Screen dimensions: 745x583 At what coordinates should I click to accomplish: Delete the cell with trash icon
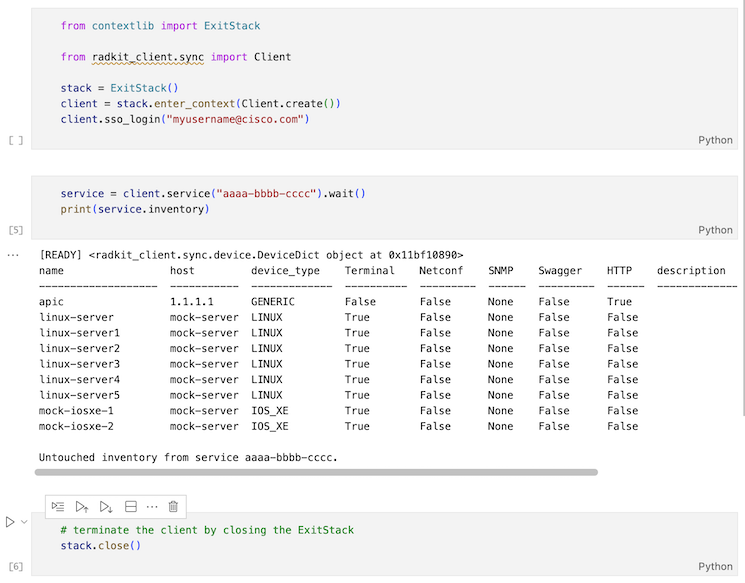pyautogui.click(x=173, y=507)
